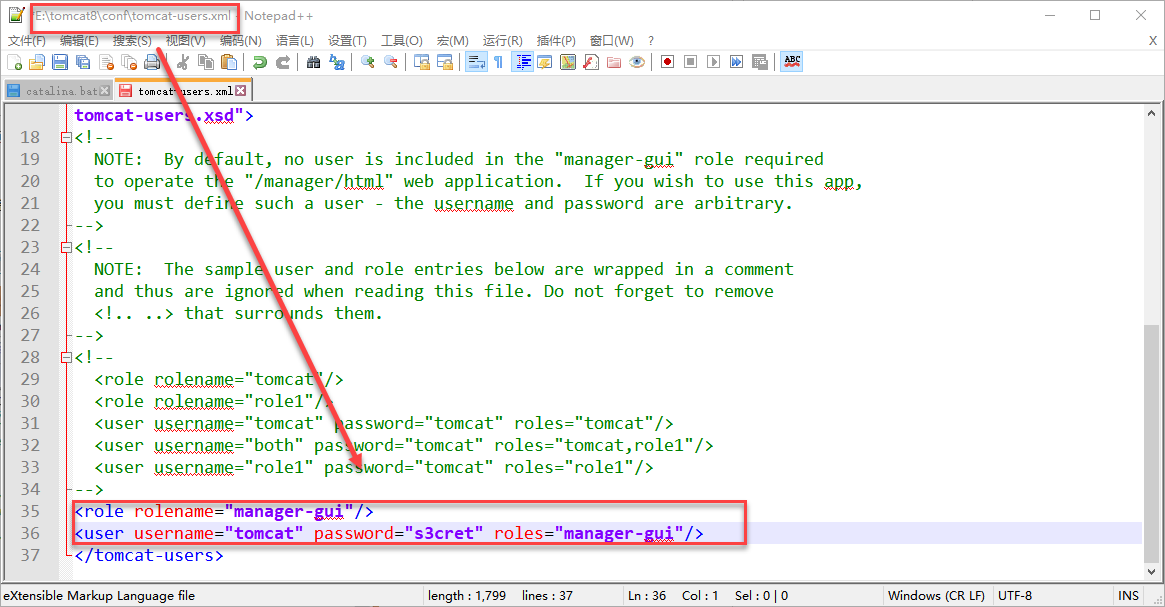Click the vertical scrollbar thumb
This screenshot has width=1165, height=607.
pyautogui.click(x=1151, y=444)
